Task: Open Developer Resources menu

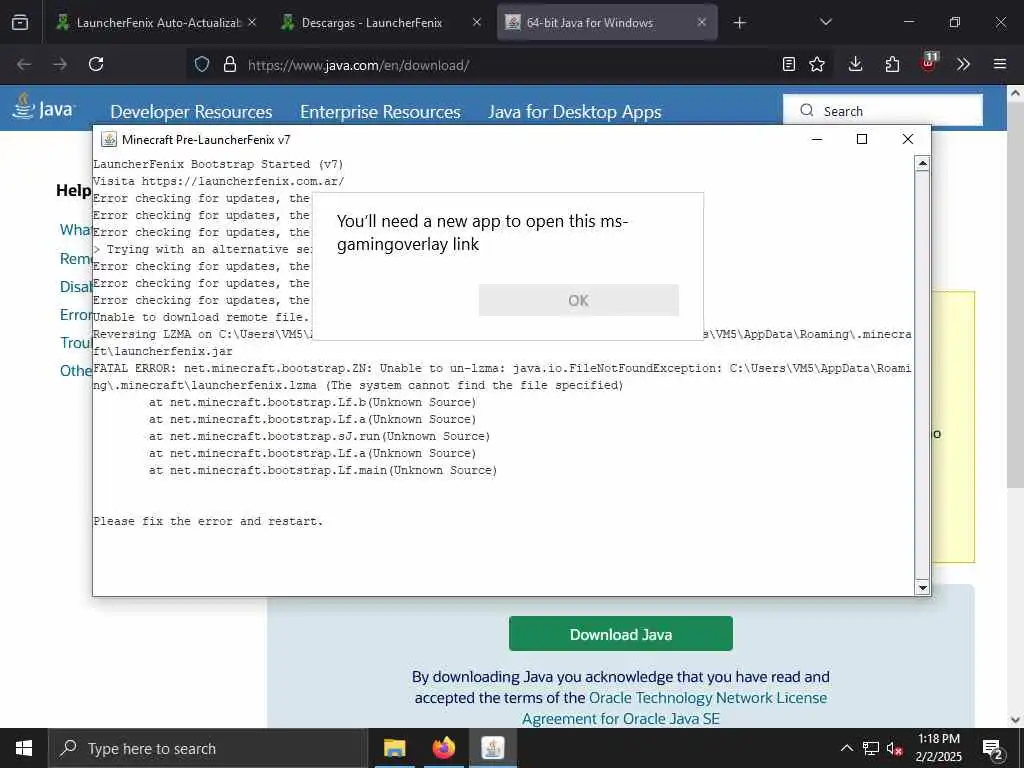Action: coord(191,112)
